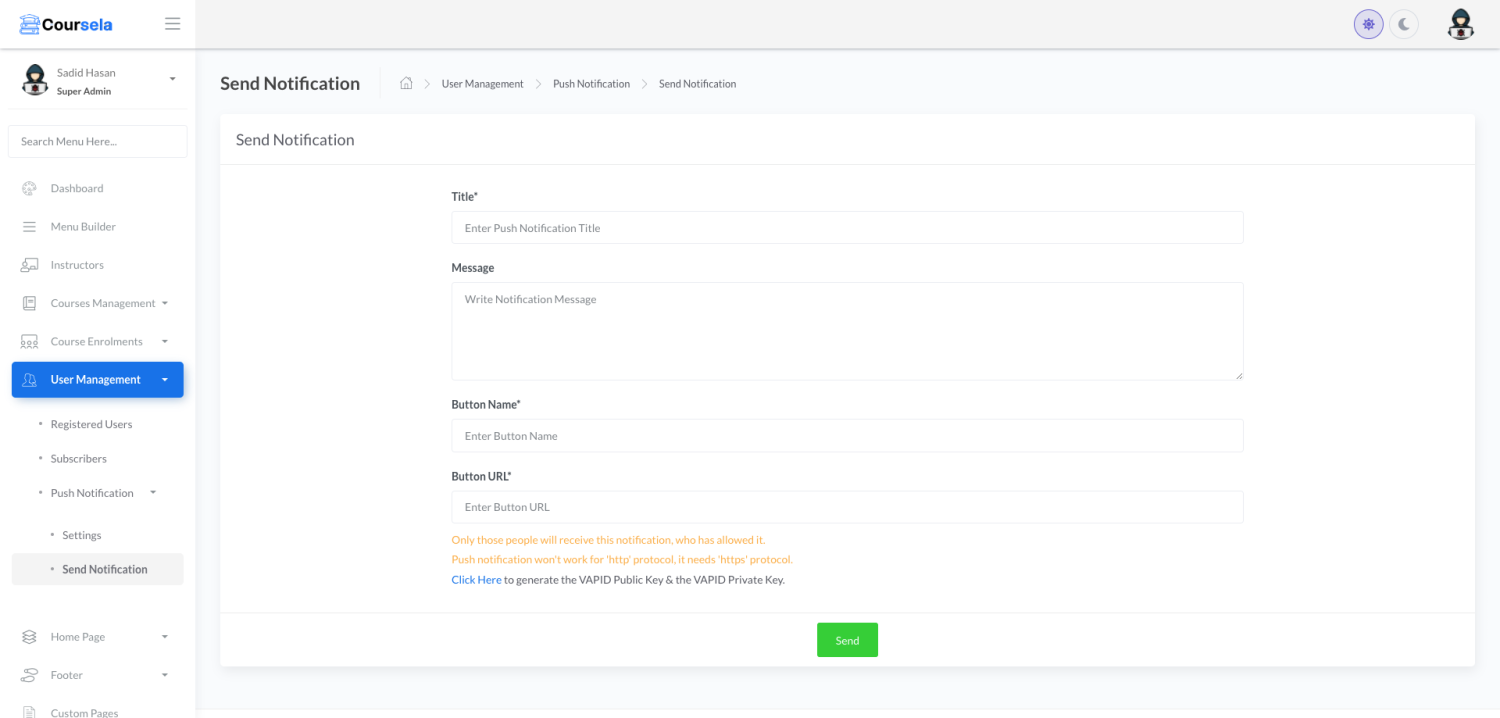1500x718 pixels.
Task: Open Sadid Hasan account dropdown arrow
Action: coord(172,79)
